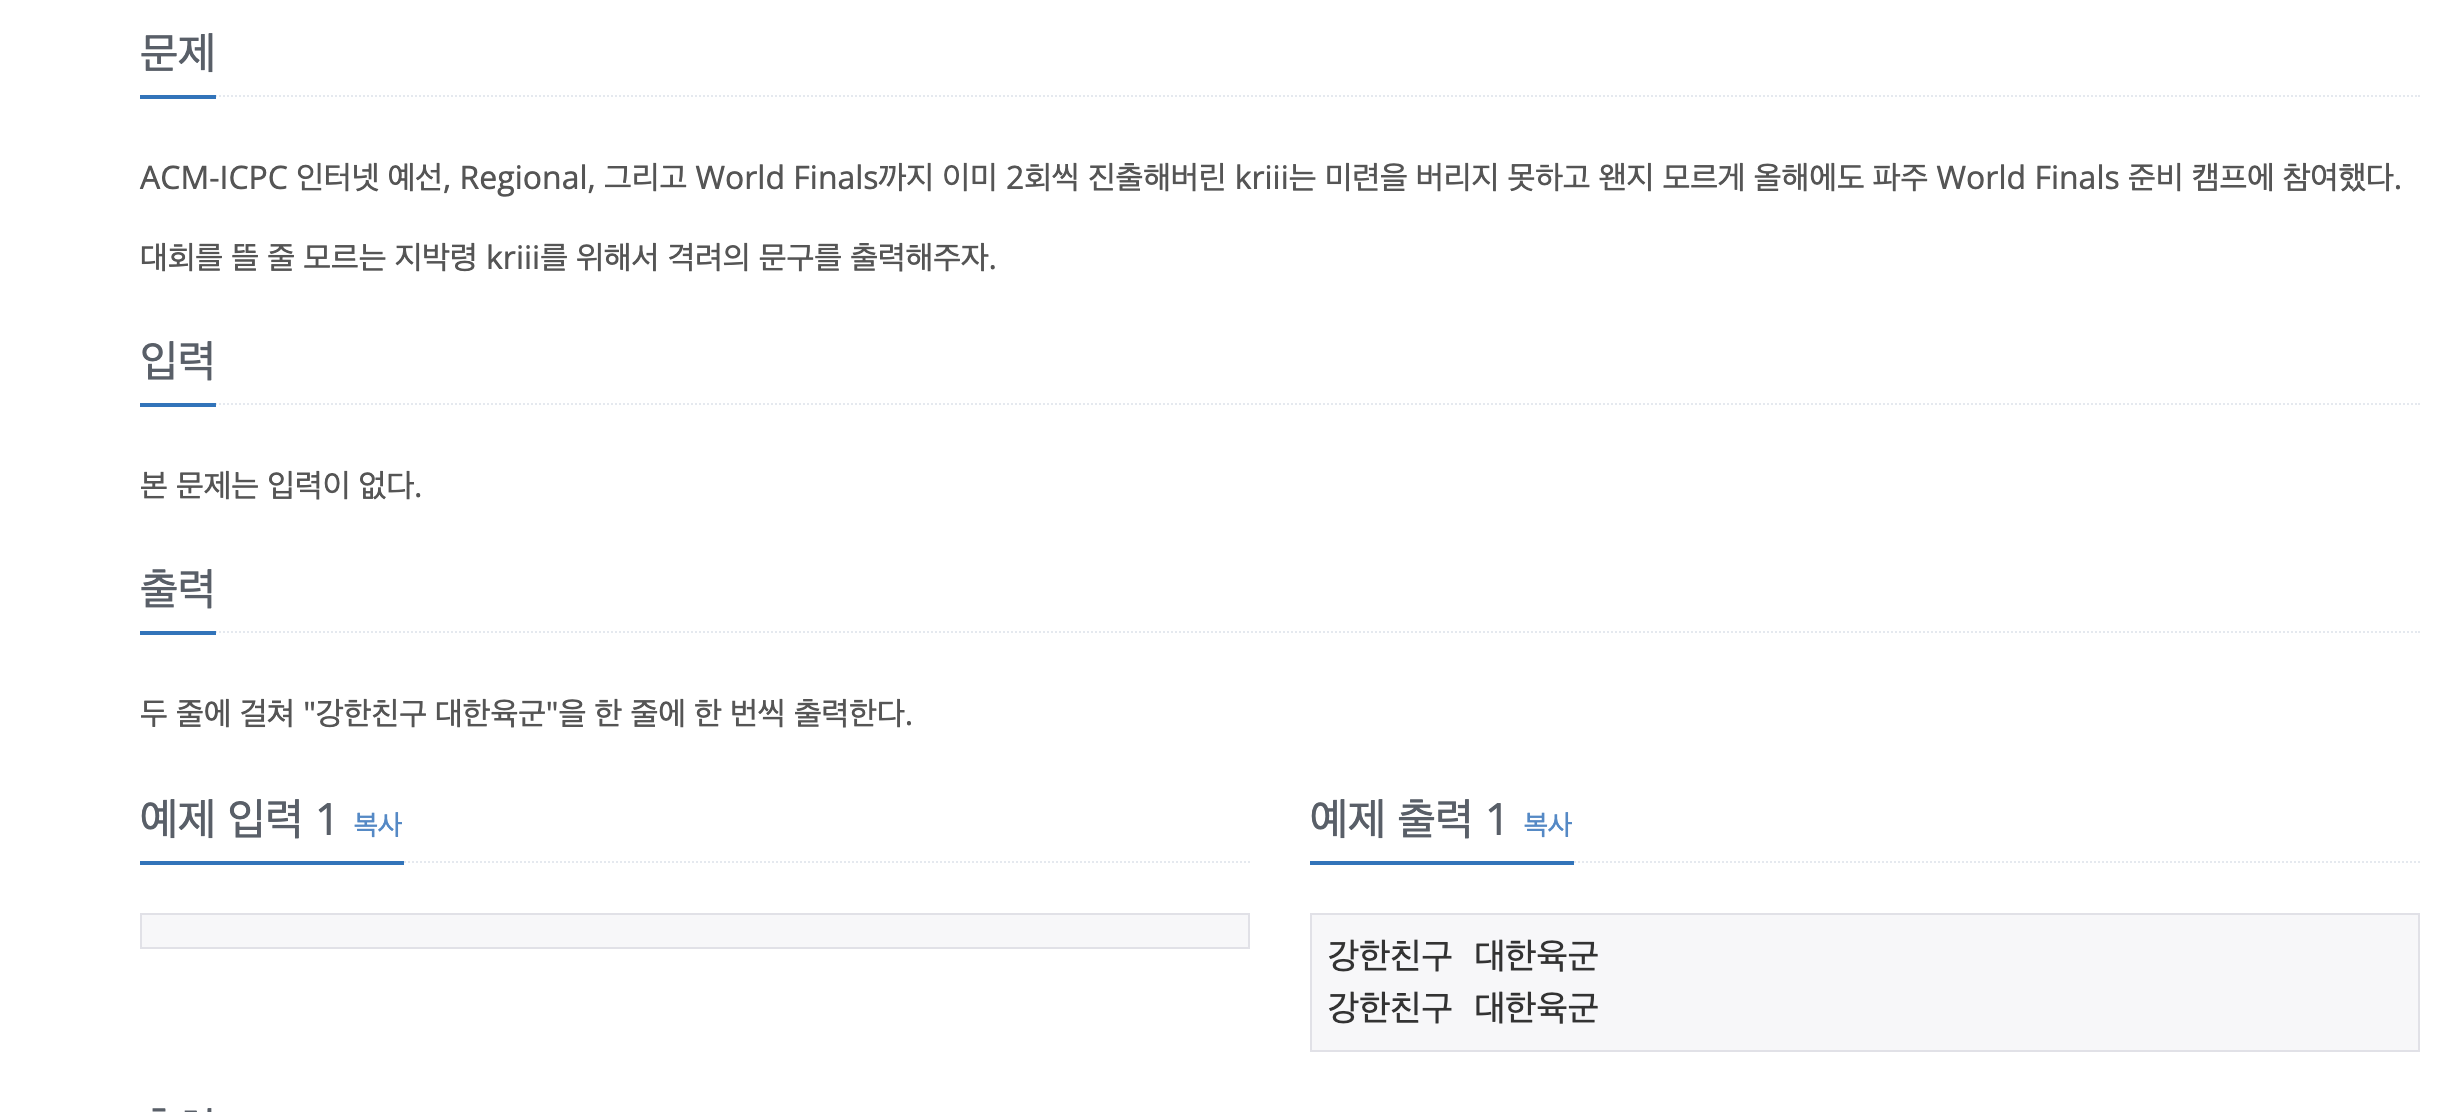Click the 예제 출력 1 heading text
Image resolution: width=2446 pixels, height=1112 pixels.
click(1408, 819)
